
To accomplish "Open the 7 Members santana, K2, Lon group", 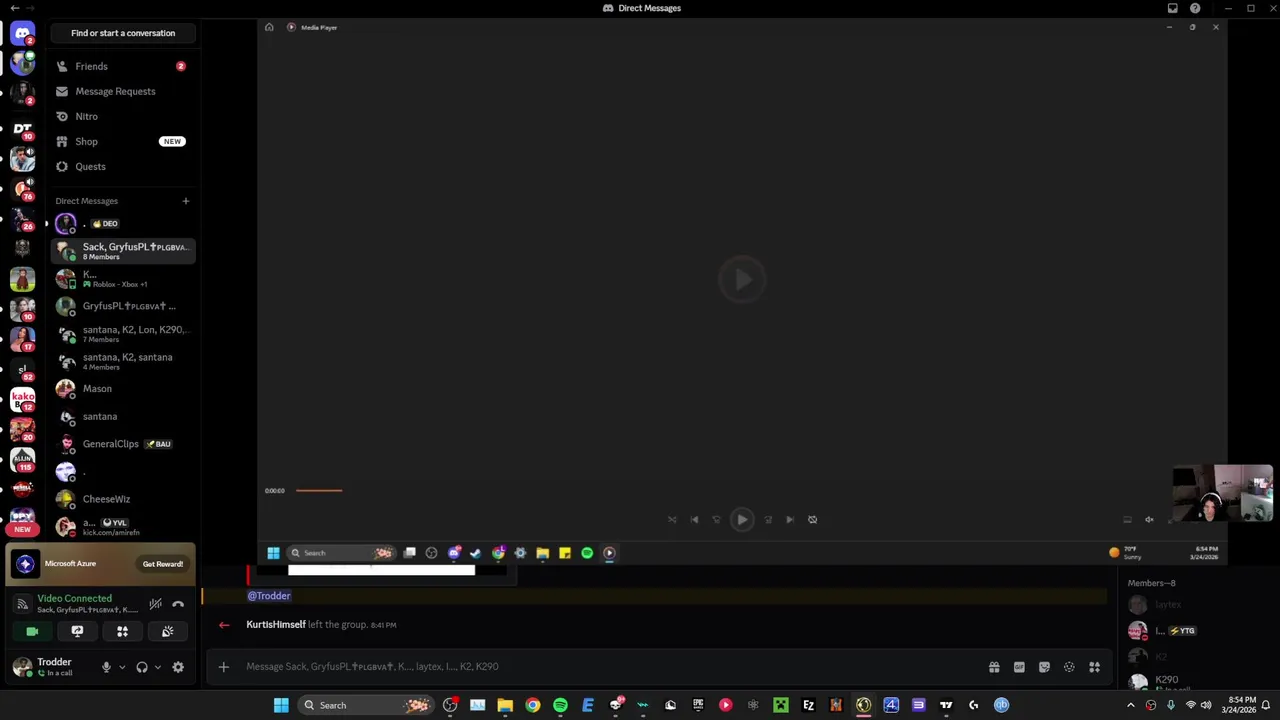I will click(x=122, y=334).
